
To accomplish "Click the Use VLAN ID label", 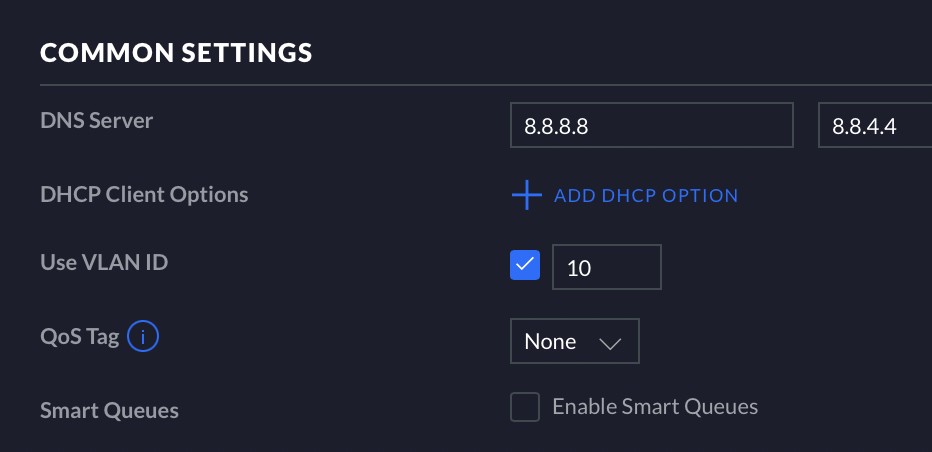I will click(104, 262).
